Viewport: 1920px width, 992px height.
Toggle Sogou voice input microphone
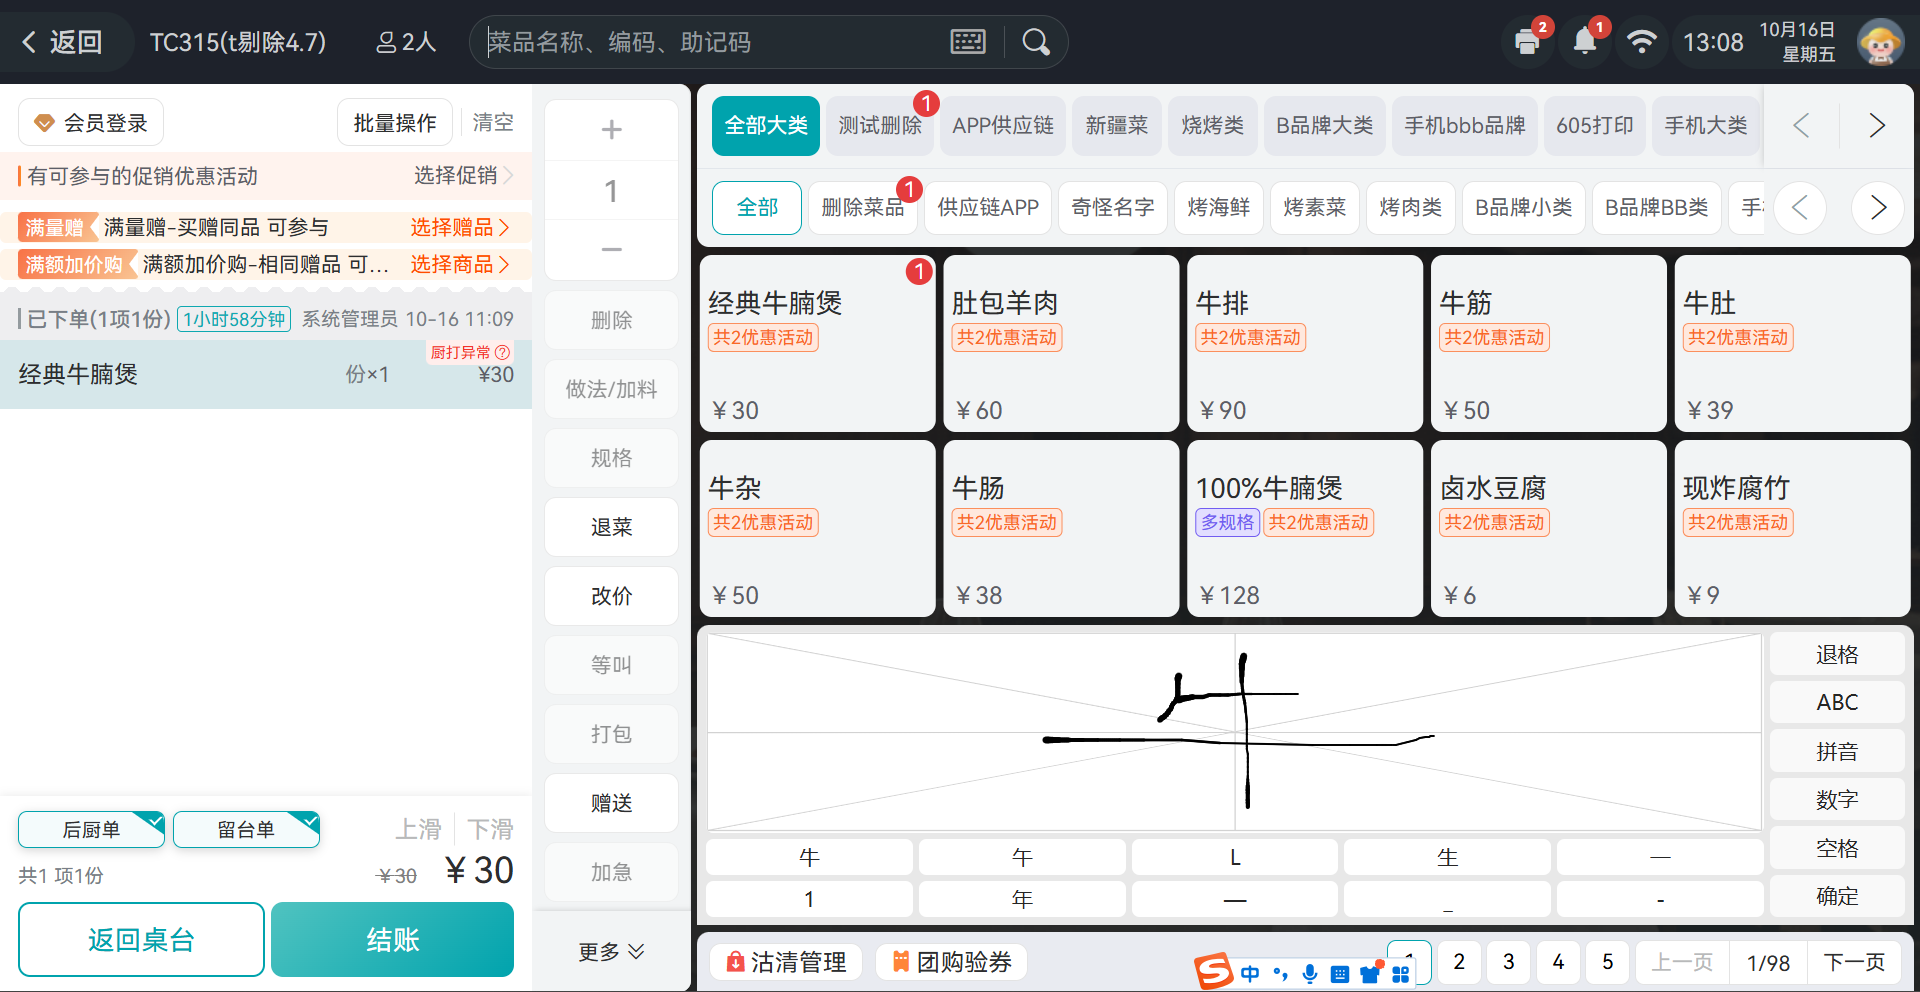[1310, 973]
